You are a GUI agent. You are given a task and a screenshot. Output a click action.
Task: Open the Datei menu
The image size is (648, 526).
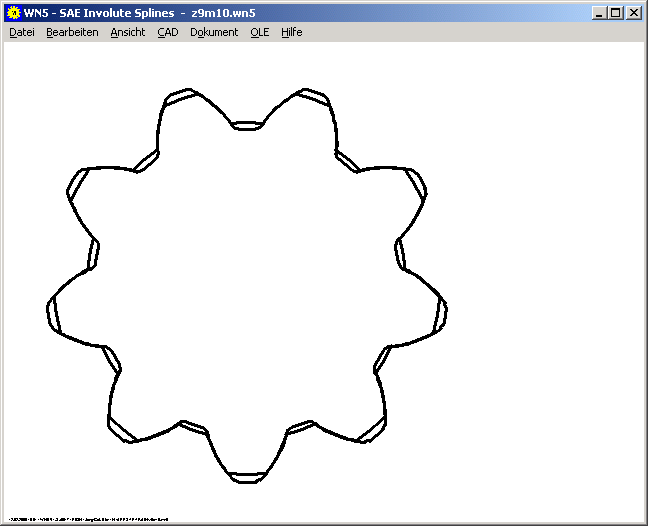point(22,32)
